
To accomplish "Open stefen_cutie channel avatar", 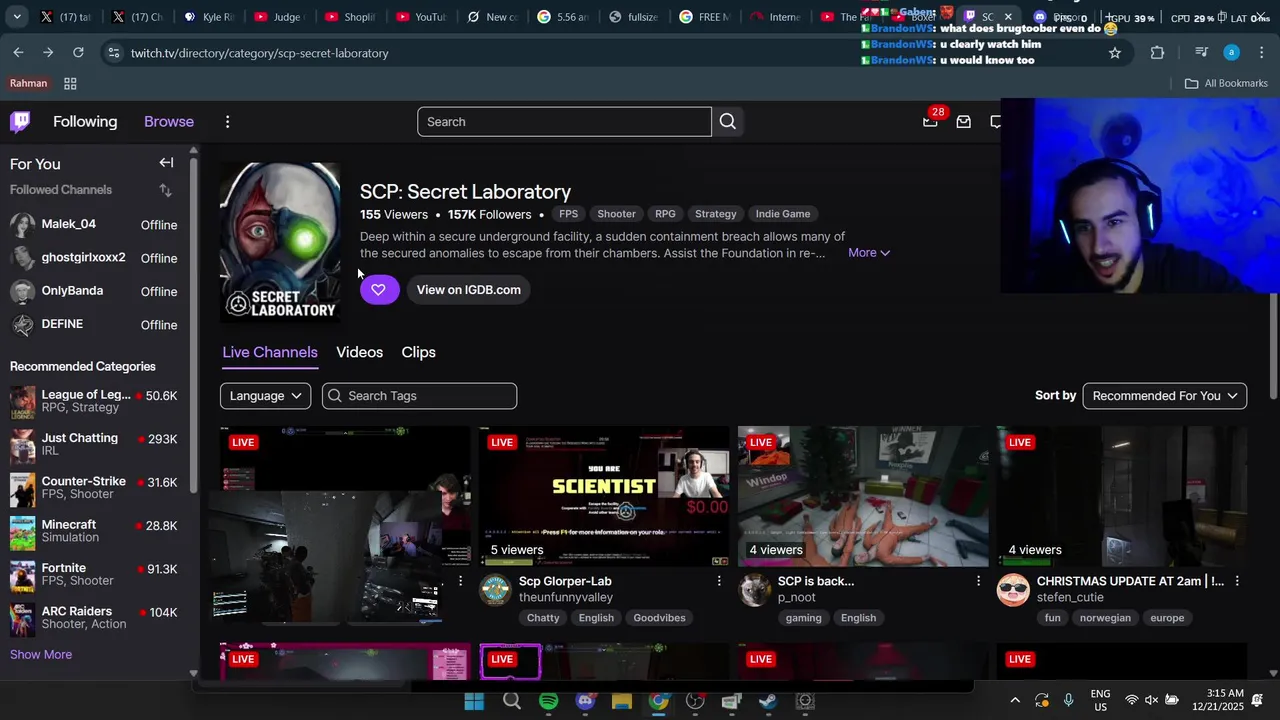I will [x=1013, y=590].
